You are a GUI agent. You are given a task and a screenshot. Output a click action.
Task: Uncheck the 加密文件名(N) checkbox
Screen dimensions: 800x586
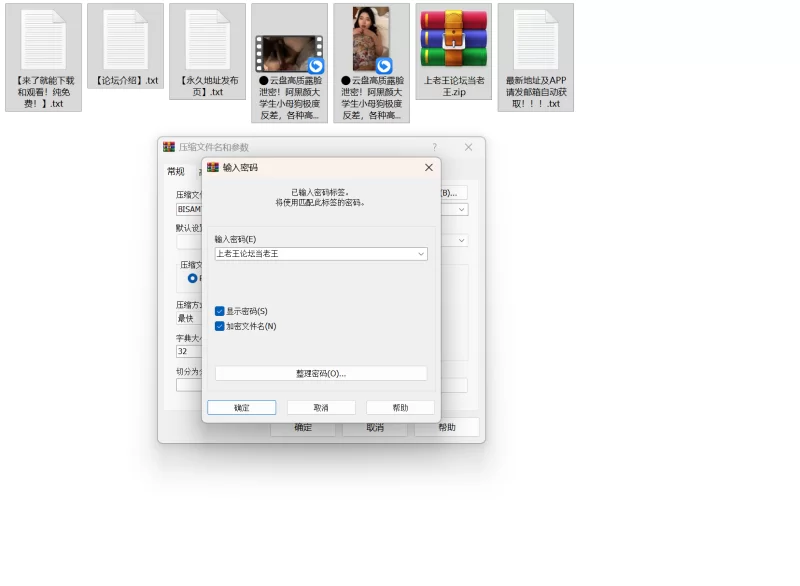[x=220, y=326]
